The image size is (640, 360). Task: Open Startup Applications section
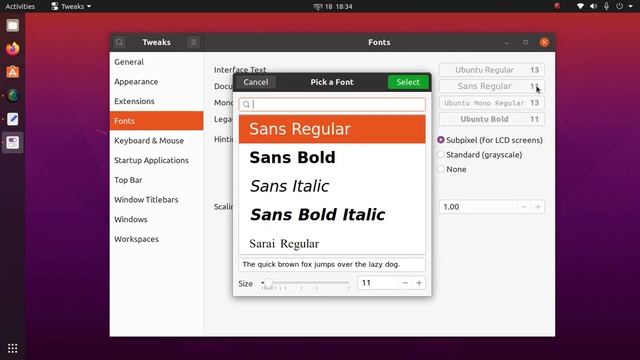coord(156,160)
